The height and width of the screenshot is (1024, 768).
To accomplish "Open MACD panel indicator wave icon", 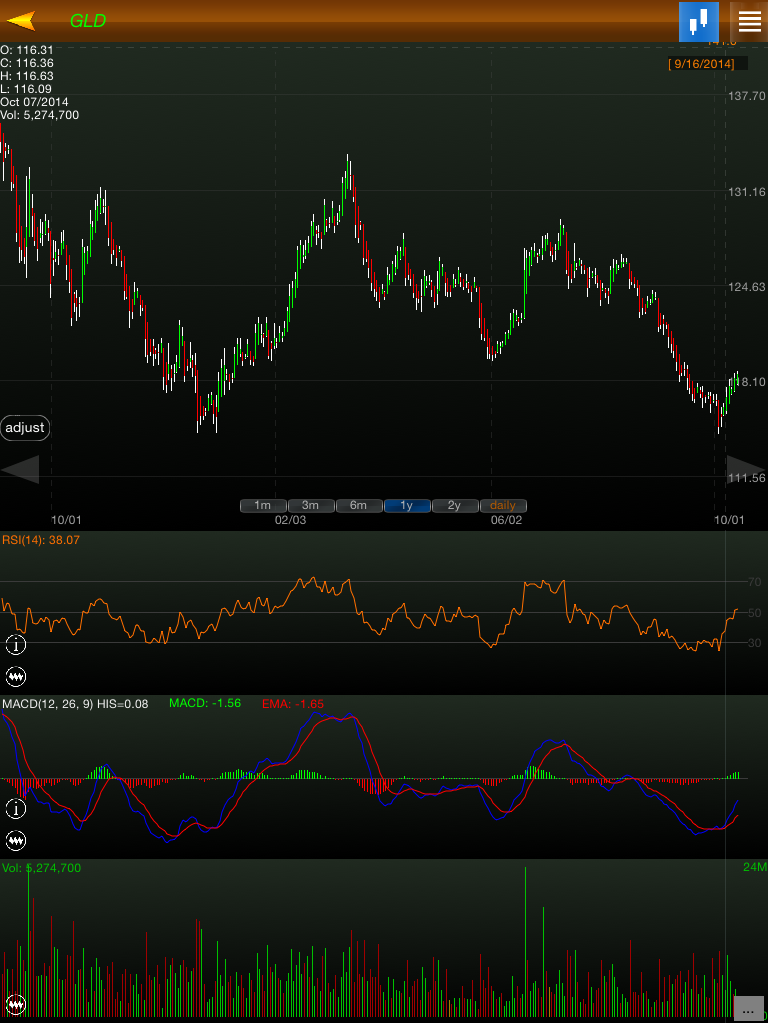I will click(16, 840).
